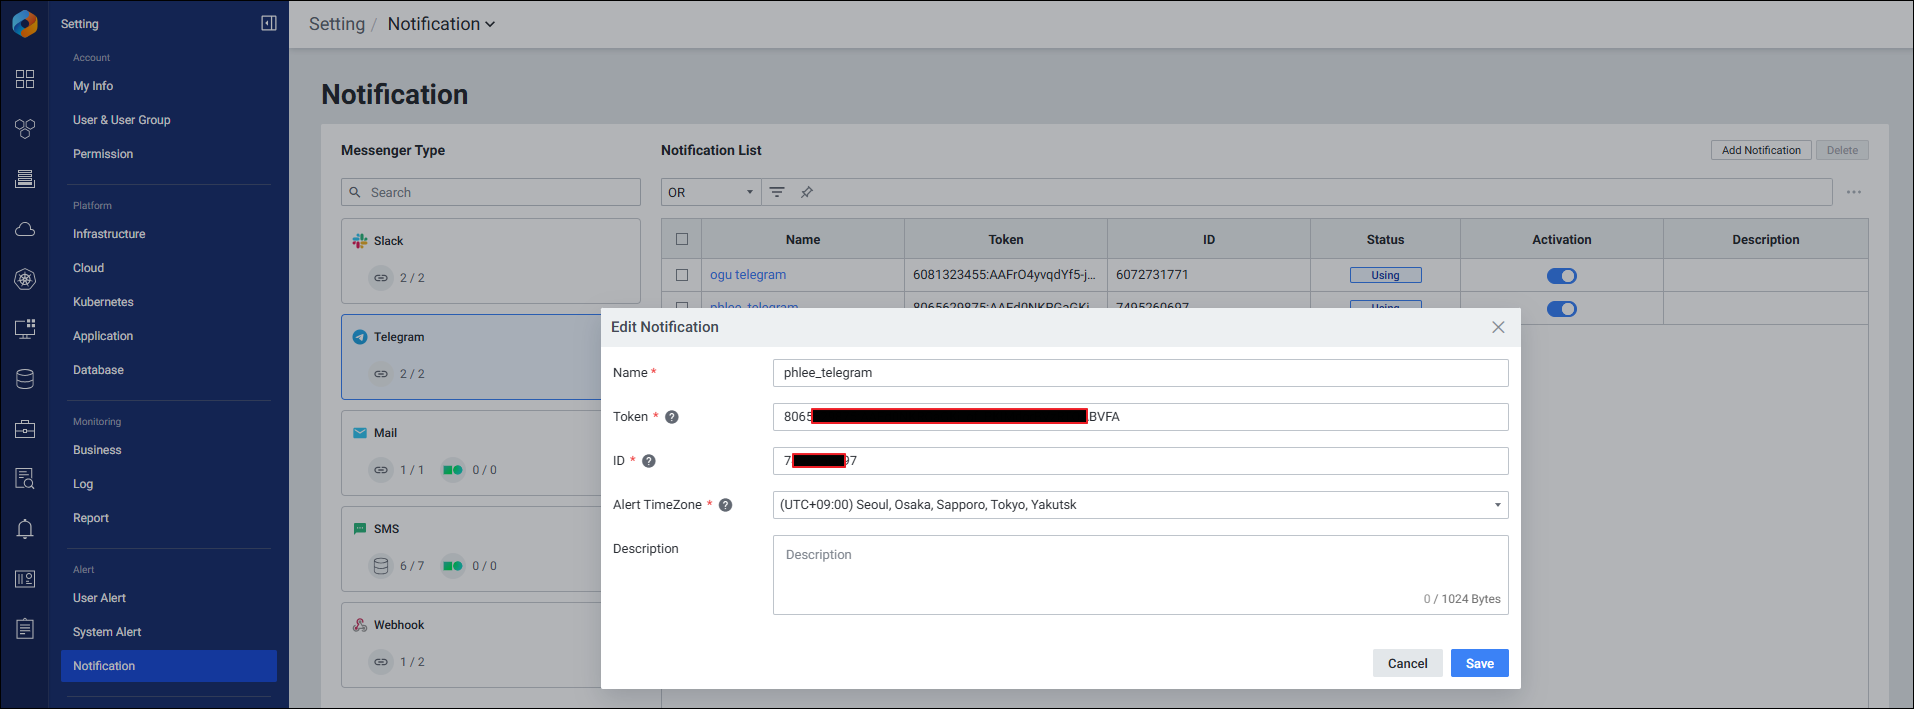Screen dimensions: 1914x709
Task: Save the edited notification
Action: [1479, 663]
